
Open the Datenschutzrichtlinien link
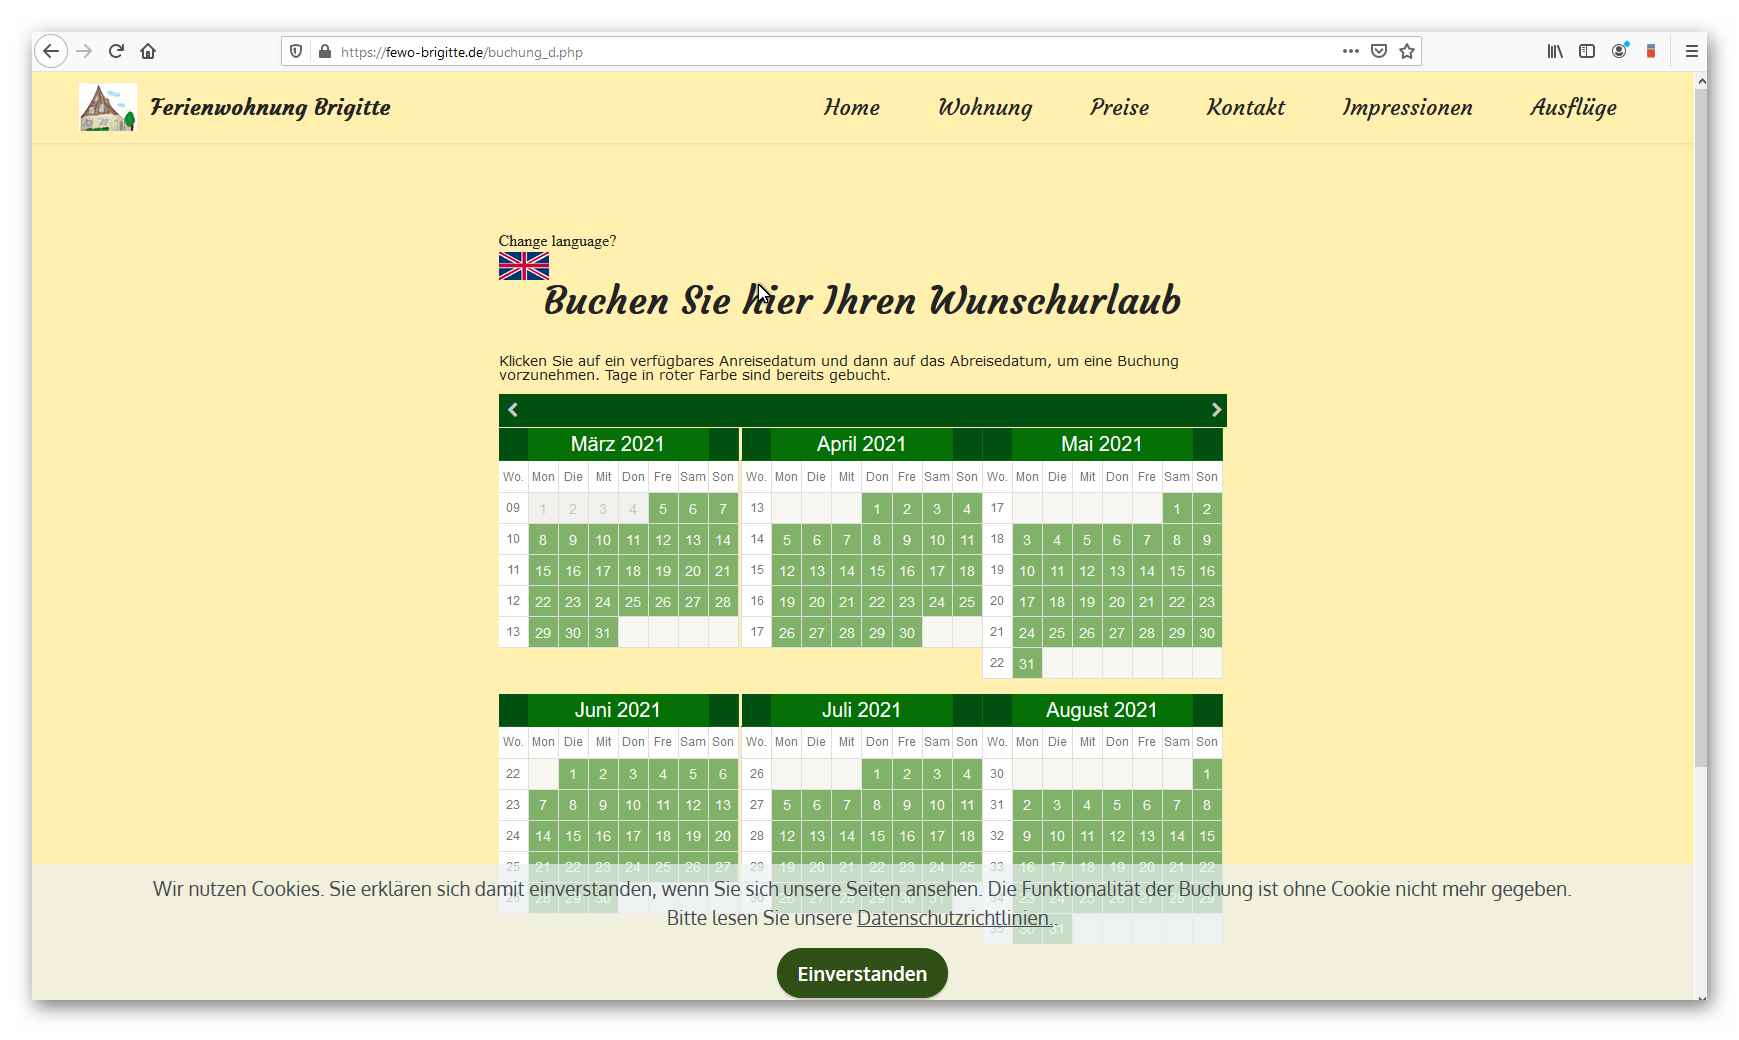[x=953, y=918]
